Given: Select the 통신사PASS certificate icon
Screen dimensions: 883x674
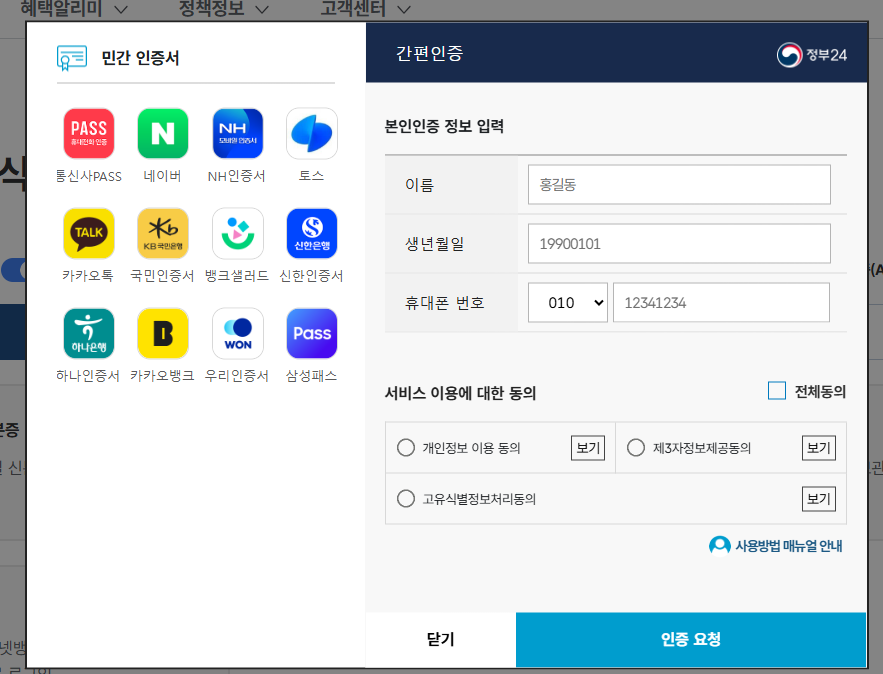Looking at the screenshot, I should pos(88,133).
